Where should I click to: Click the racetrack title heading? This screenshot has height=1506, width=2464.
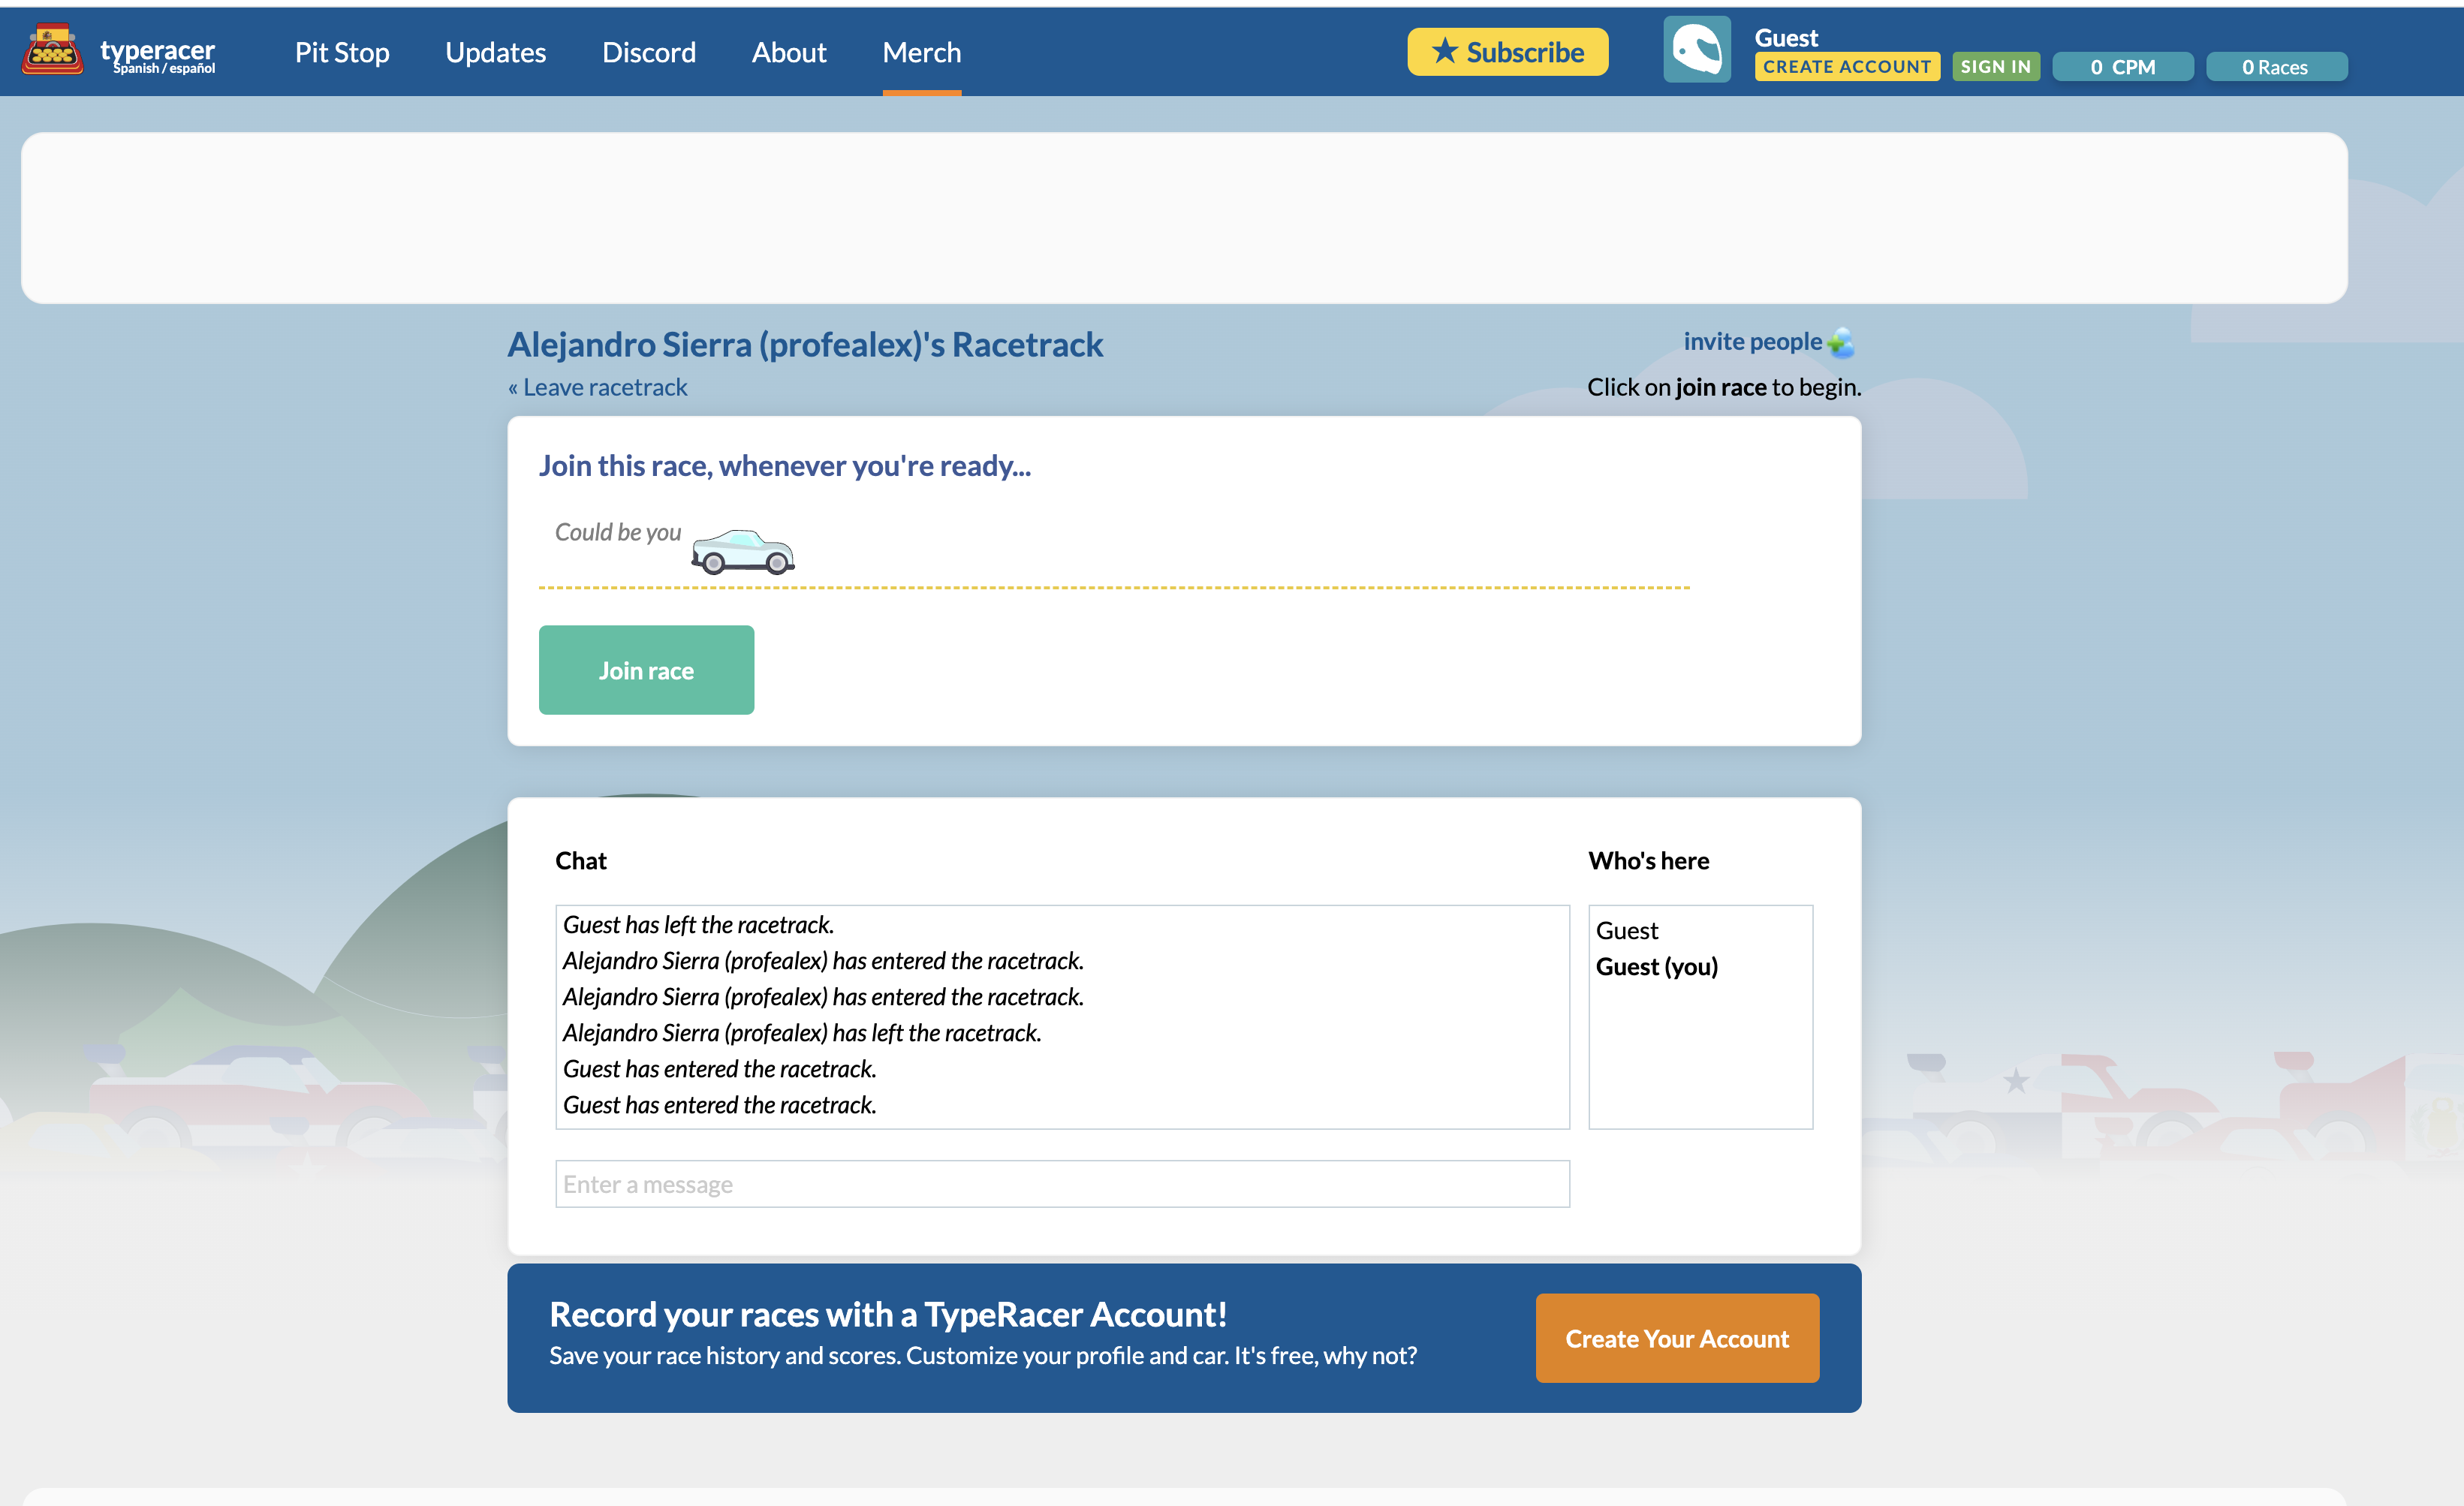(805, 345)
